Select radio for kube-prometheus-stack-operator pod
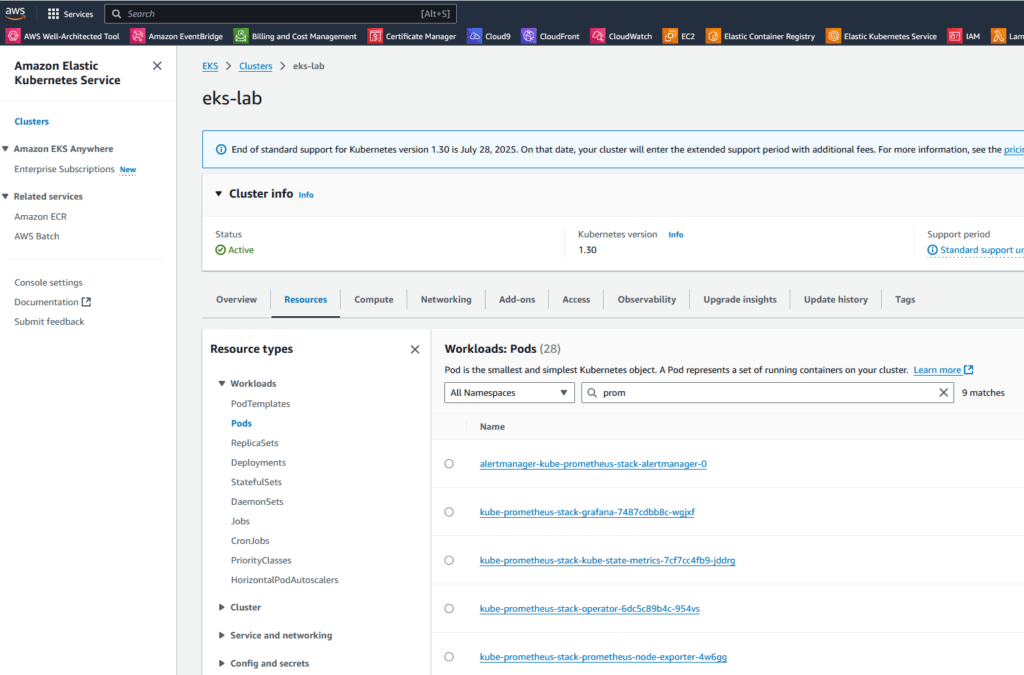Screen dimensions: 1024x675 [x=449, y=608]
